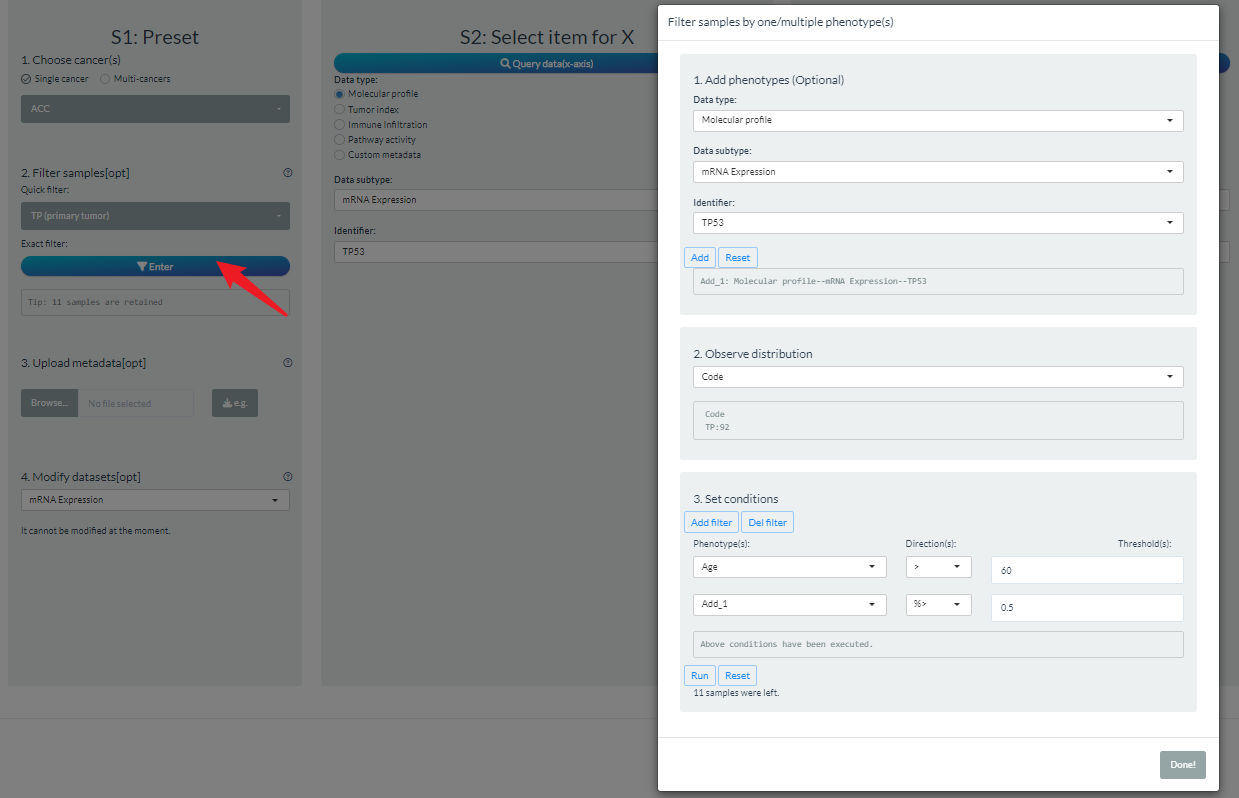Open Modify datasets mRNA Expression dropdown
Image resolution: width=1239 pixels, height=798 pixels.
155,500
